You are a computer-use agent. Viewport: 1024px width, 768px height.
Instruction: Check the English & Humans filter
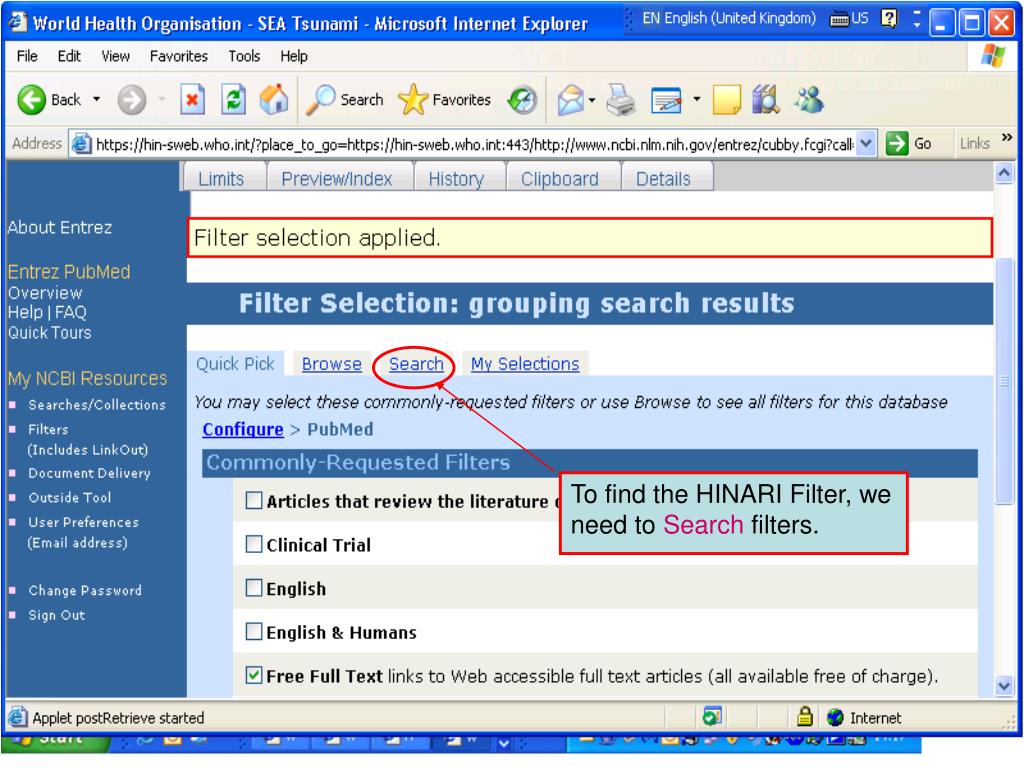click(253, 632)
